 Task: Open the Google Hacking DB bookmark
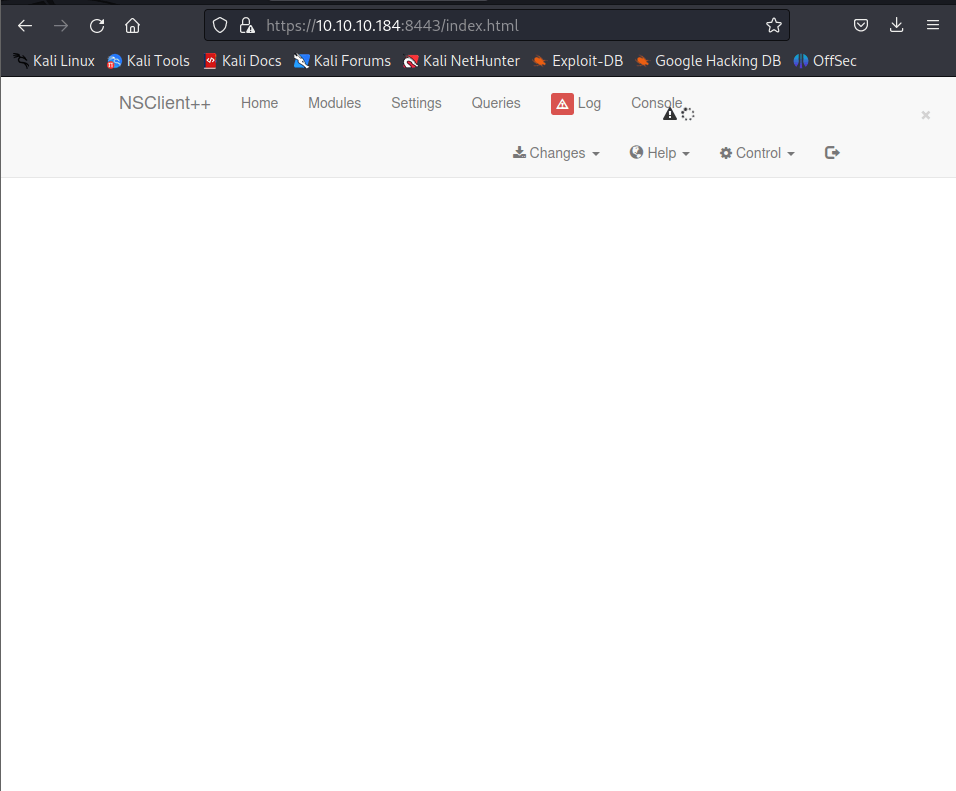point(708,61)
